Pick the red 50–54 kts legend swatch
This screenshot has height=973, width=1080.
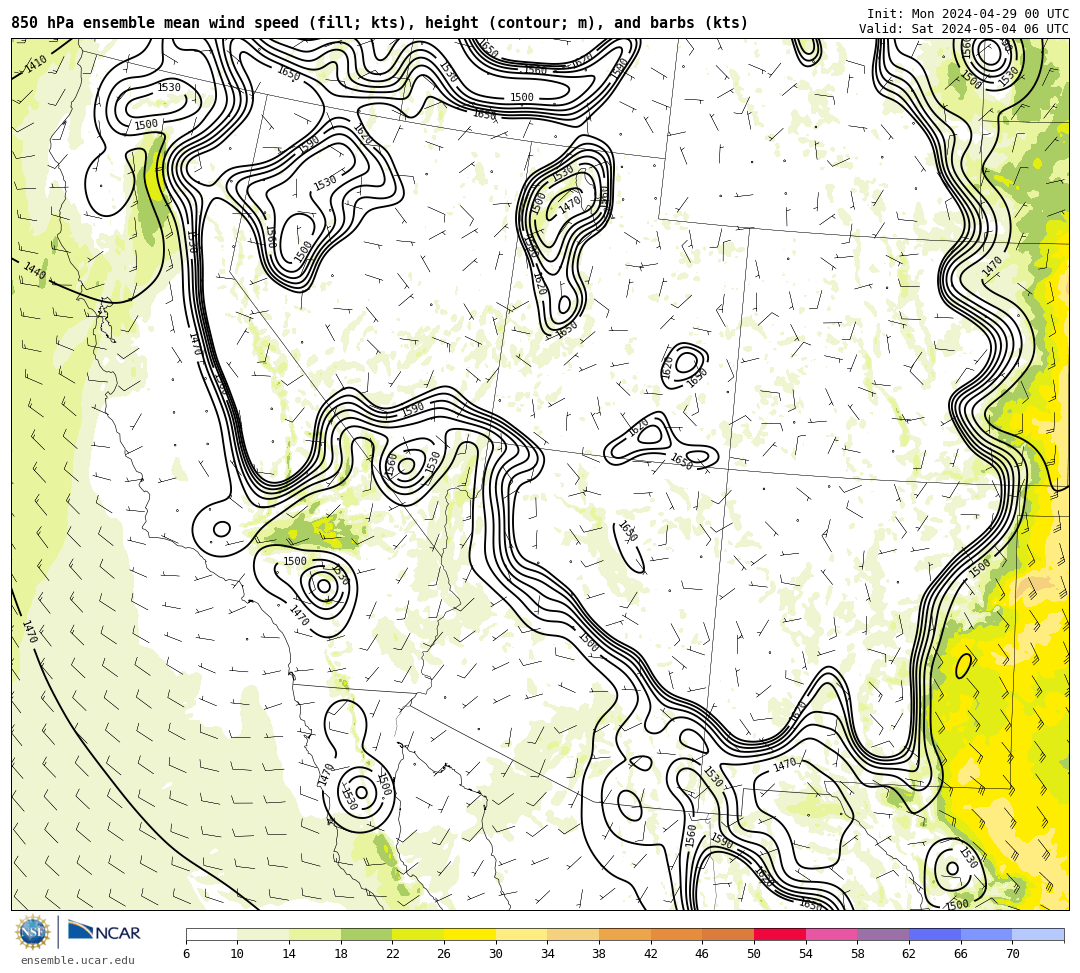tap(780, 934)
